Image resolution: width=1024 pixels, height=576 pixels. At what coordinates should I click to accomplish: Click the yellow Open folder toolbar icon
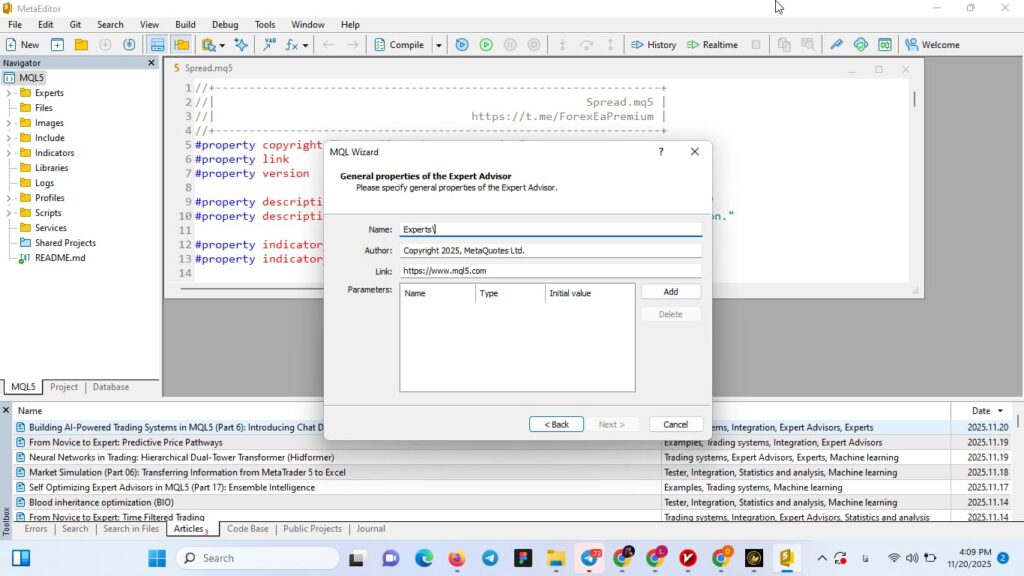81,45
